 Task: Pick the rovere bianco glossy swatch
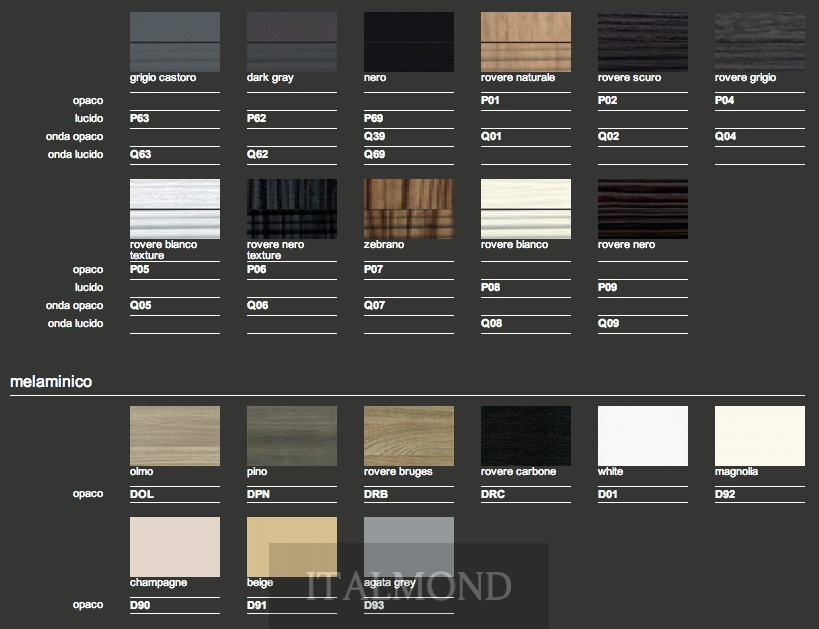pyautogui.click(x=525, y=209)
